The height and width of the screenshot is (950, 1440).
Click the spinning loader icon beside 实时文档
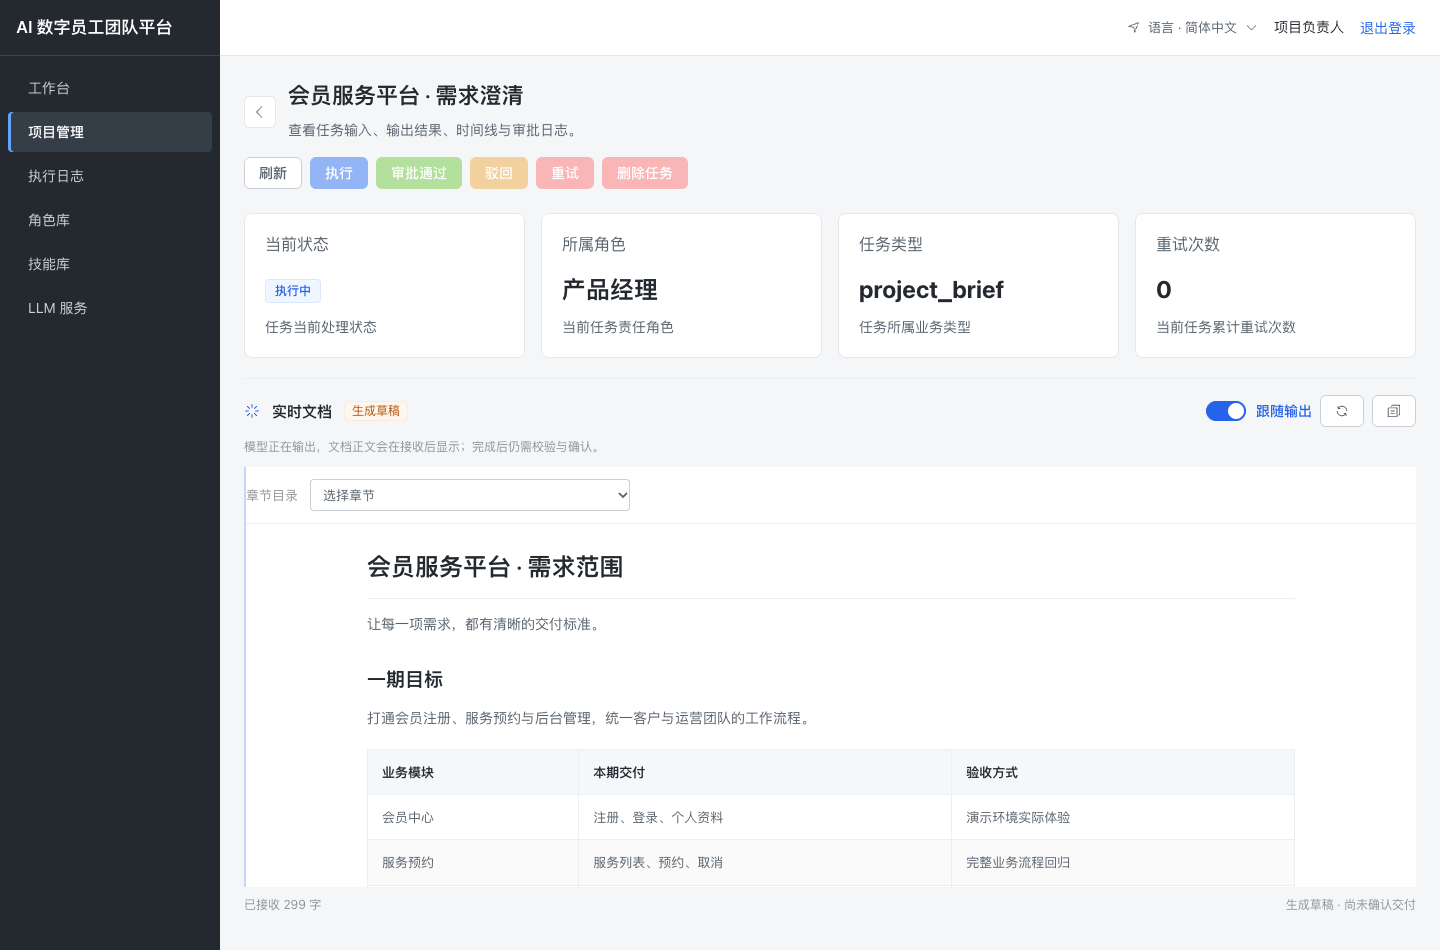(x=252, y=411)
